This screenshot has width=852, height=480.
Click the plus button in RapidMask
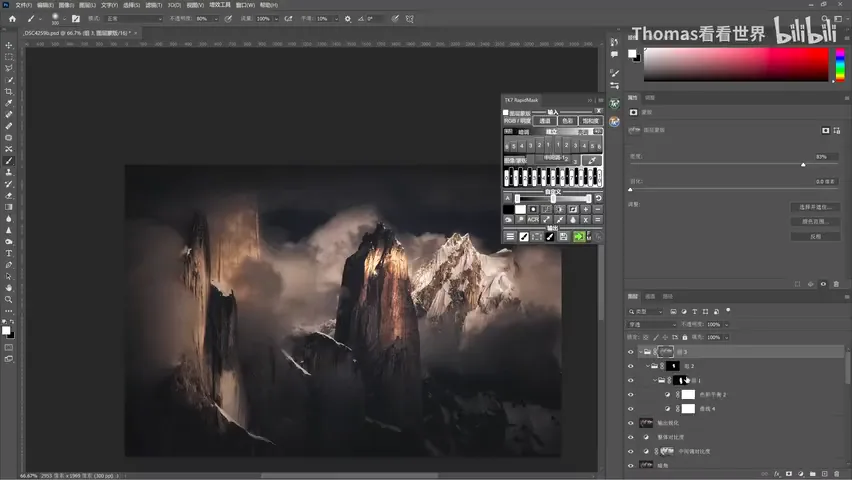pos(586,209)
